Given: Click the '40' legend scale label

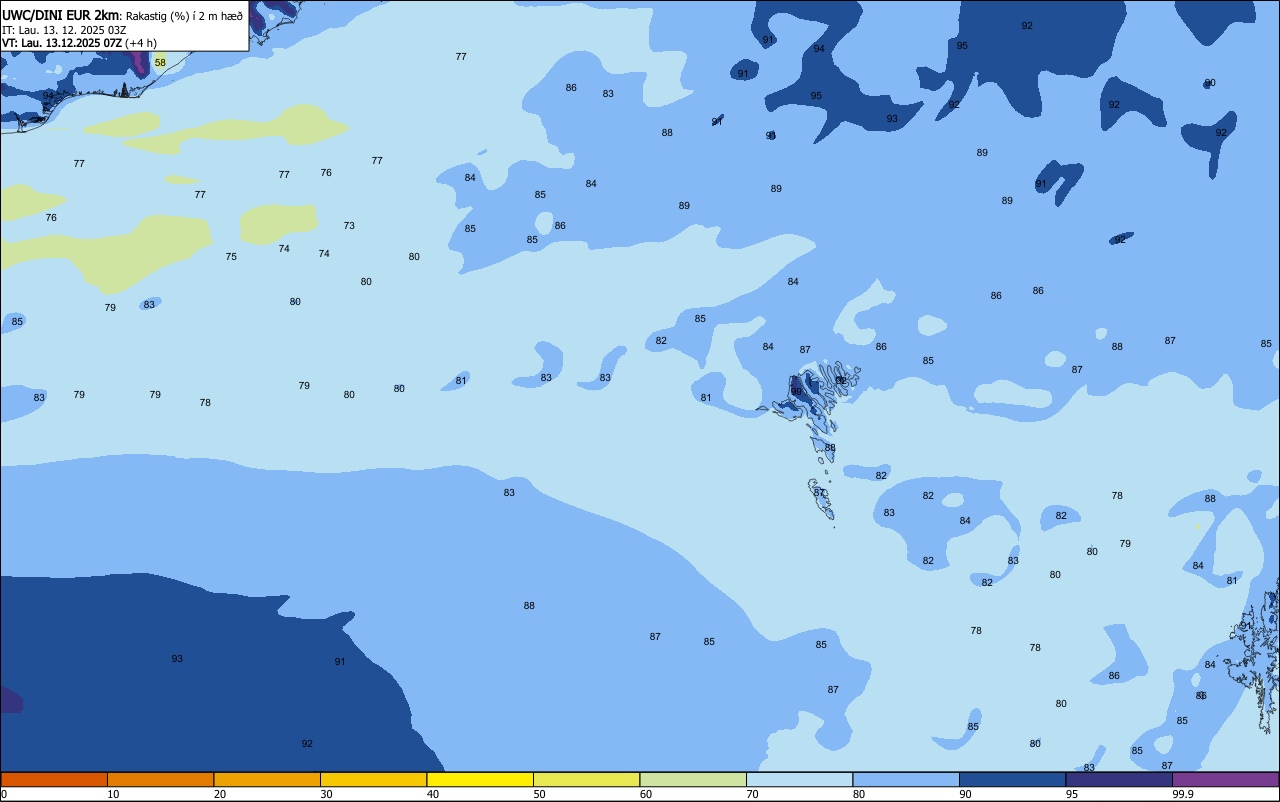Looking at the screenshot, I should point(433,794).
